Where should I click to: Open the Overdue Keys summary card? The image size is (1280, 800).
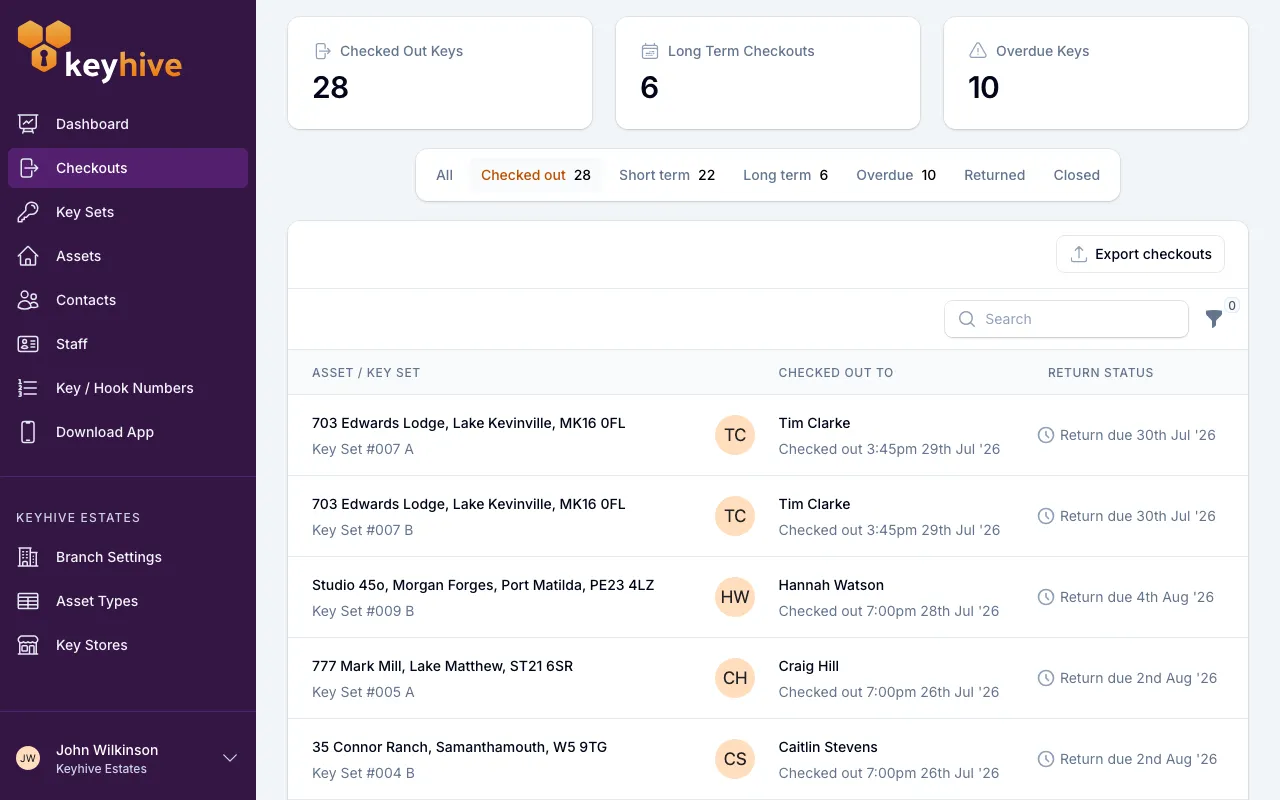1096,73
